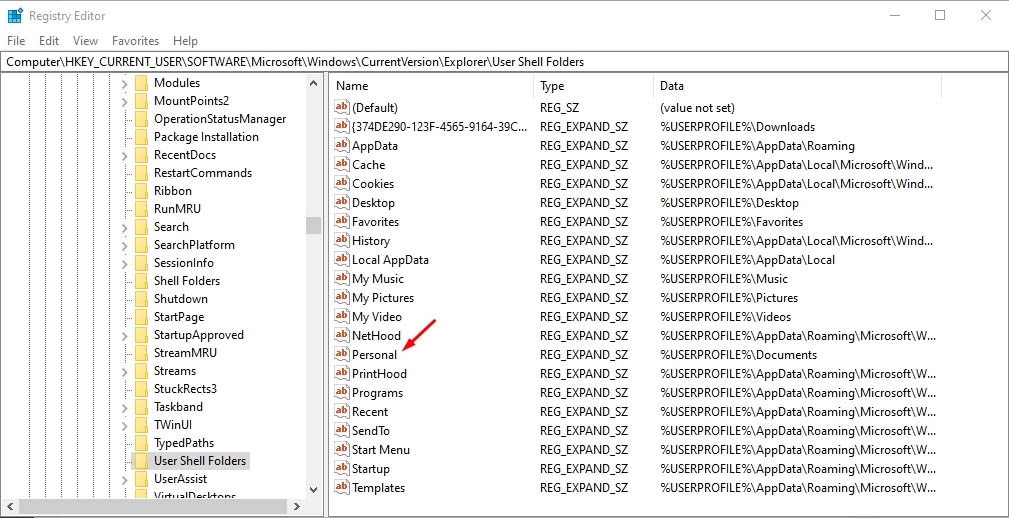
Task: Click the tree pane scroll down arrow
Action: pos(313,489)
